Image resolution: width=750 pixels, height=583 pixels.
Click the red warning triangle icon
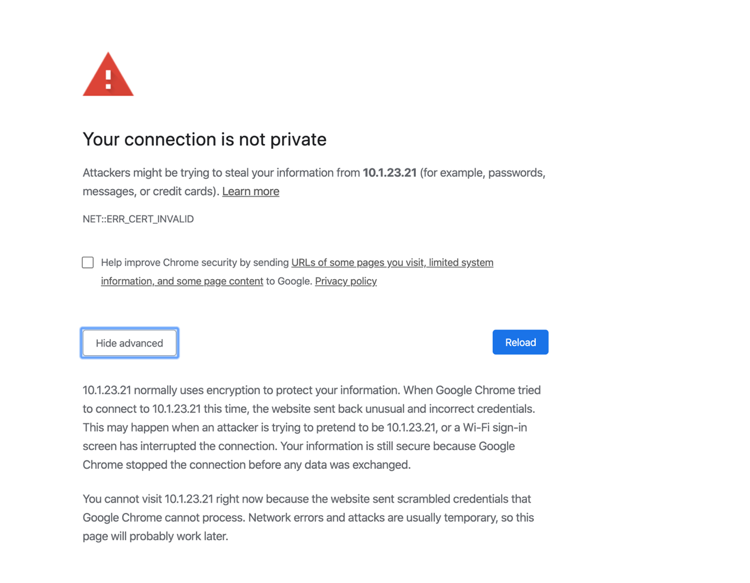[x=108, y=76]
